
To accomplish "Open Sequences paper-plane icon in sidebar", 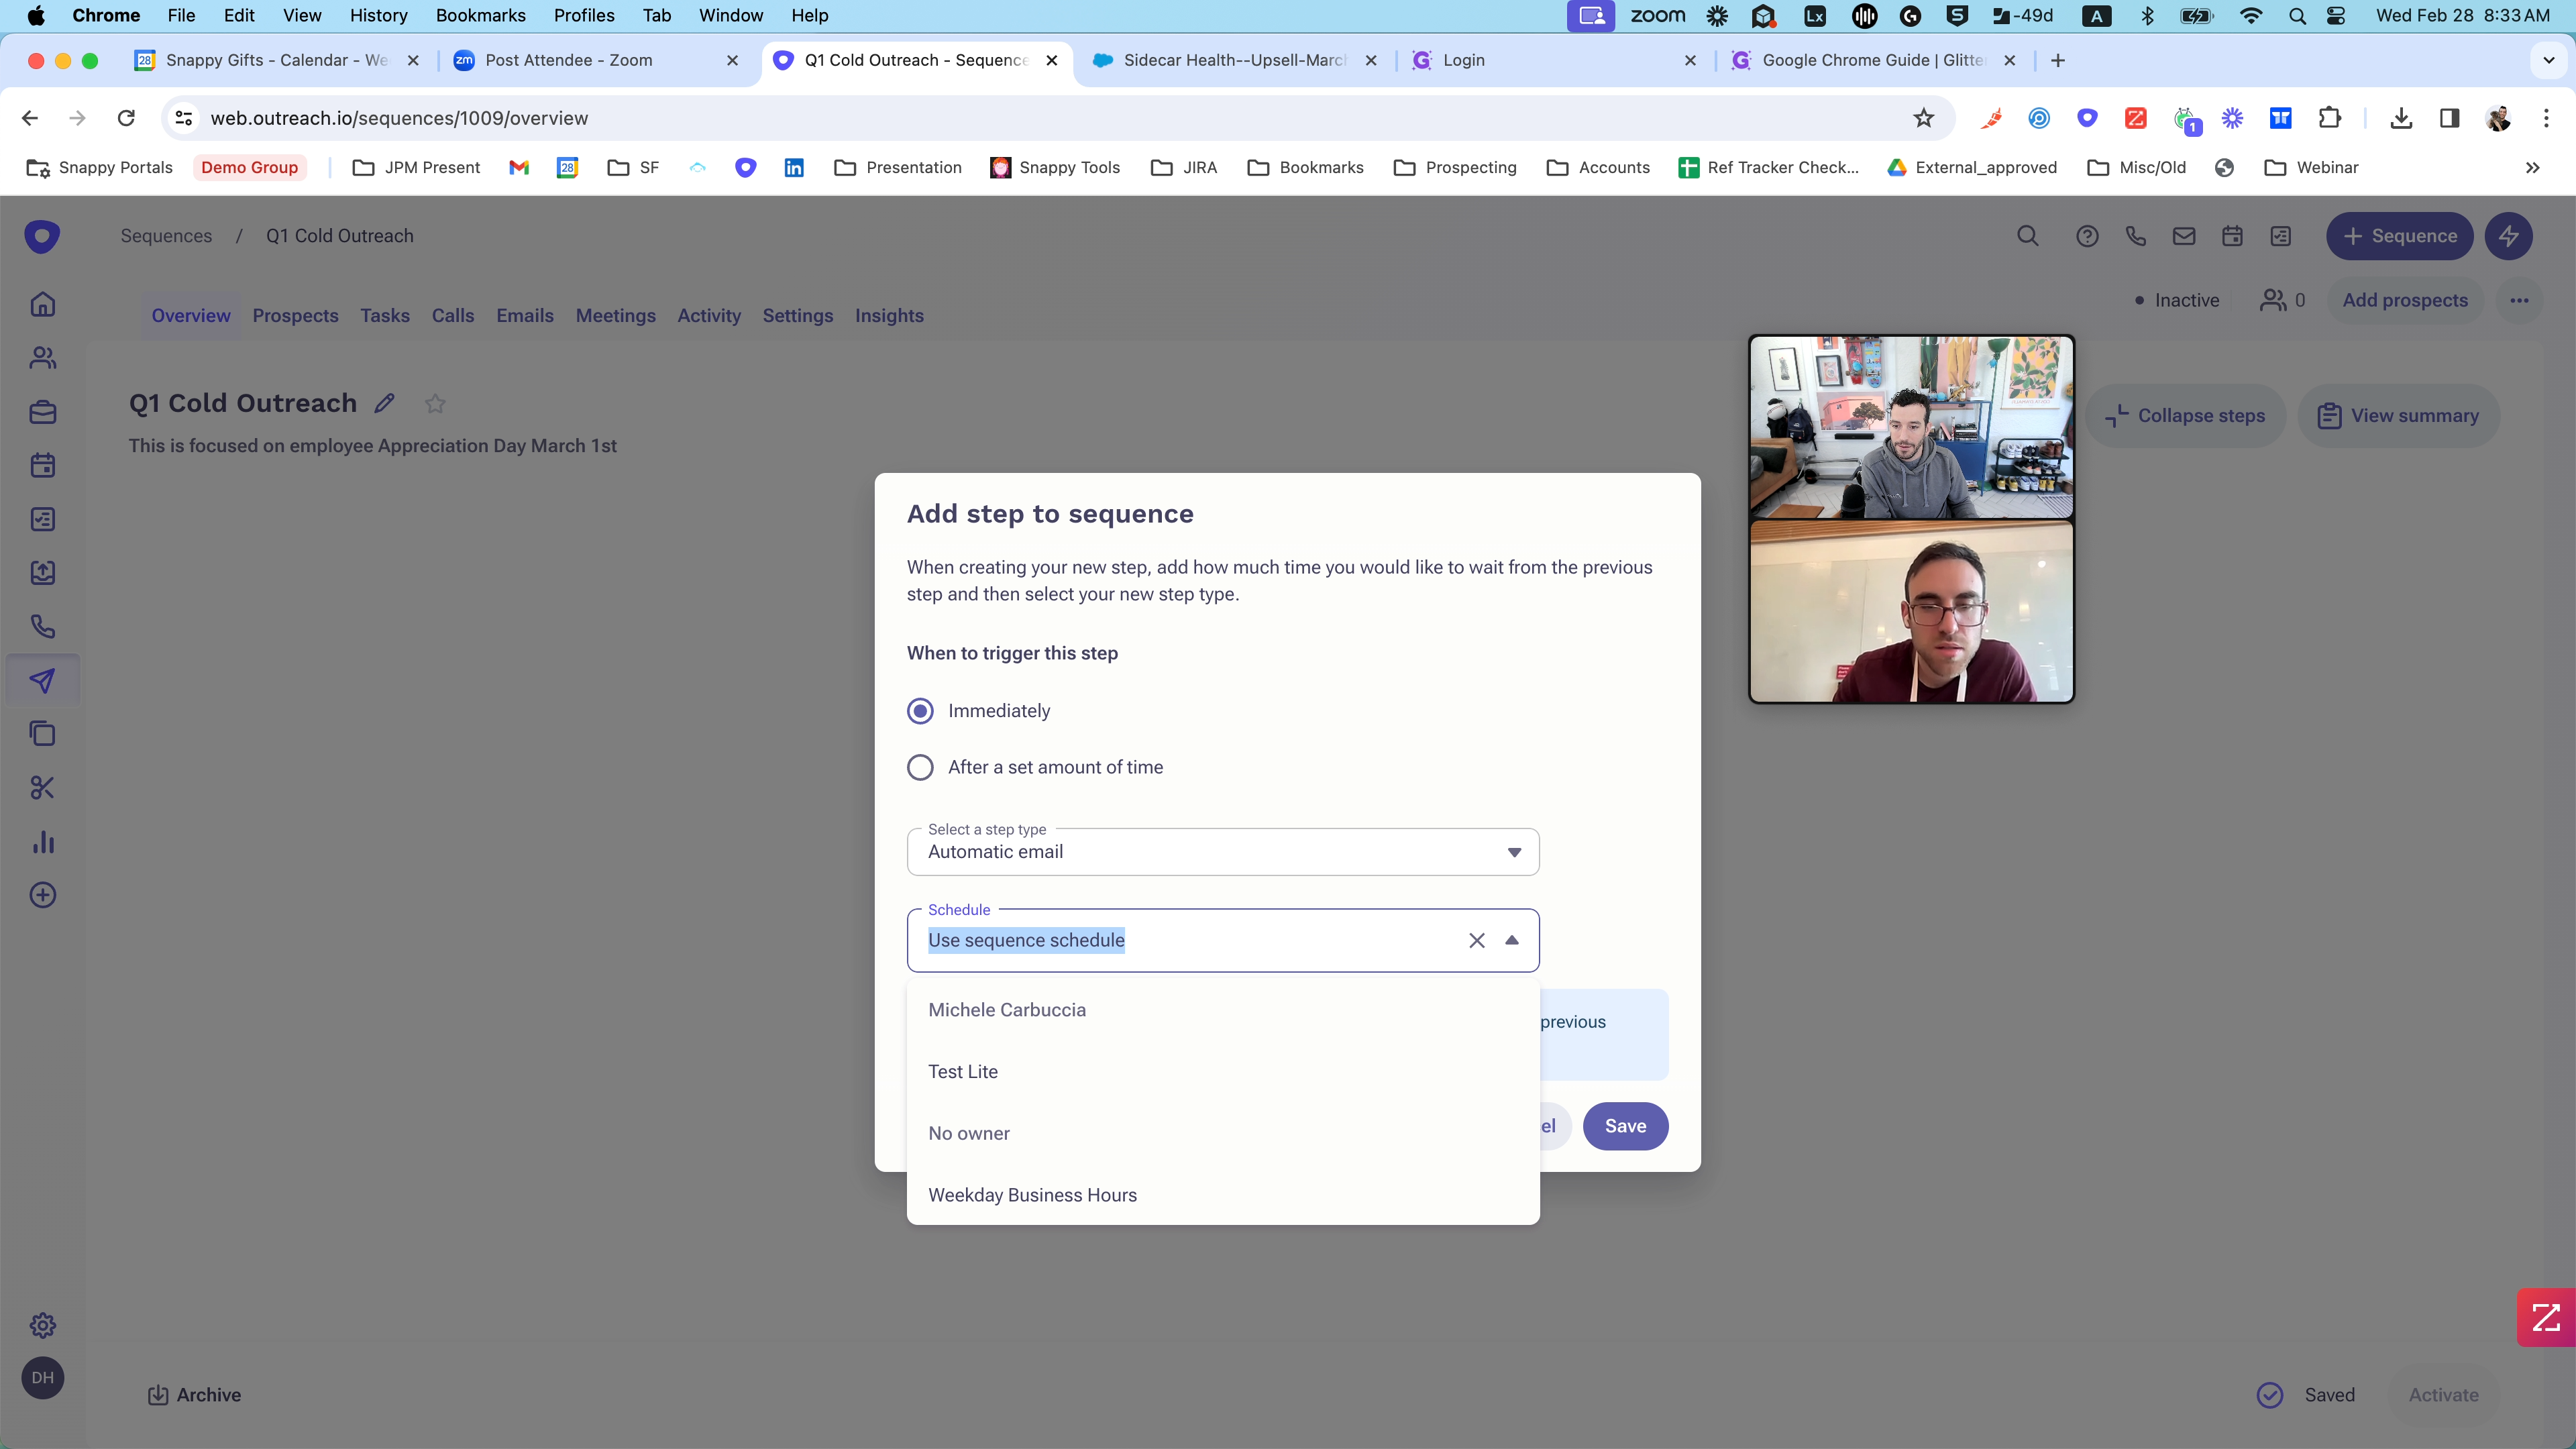I will click(42, 681).
